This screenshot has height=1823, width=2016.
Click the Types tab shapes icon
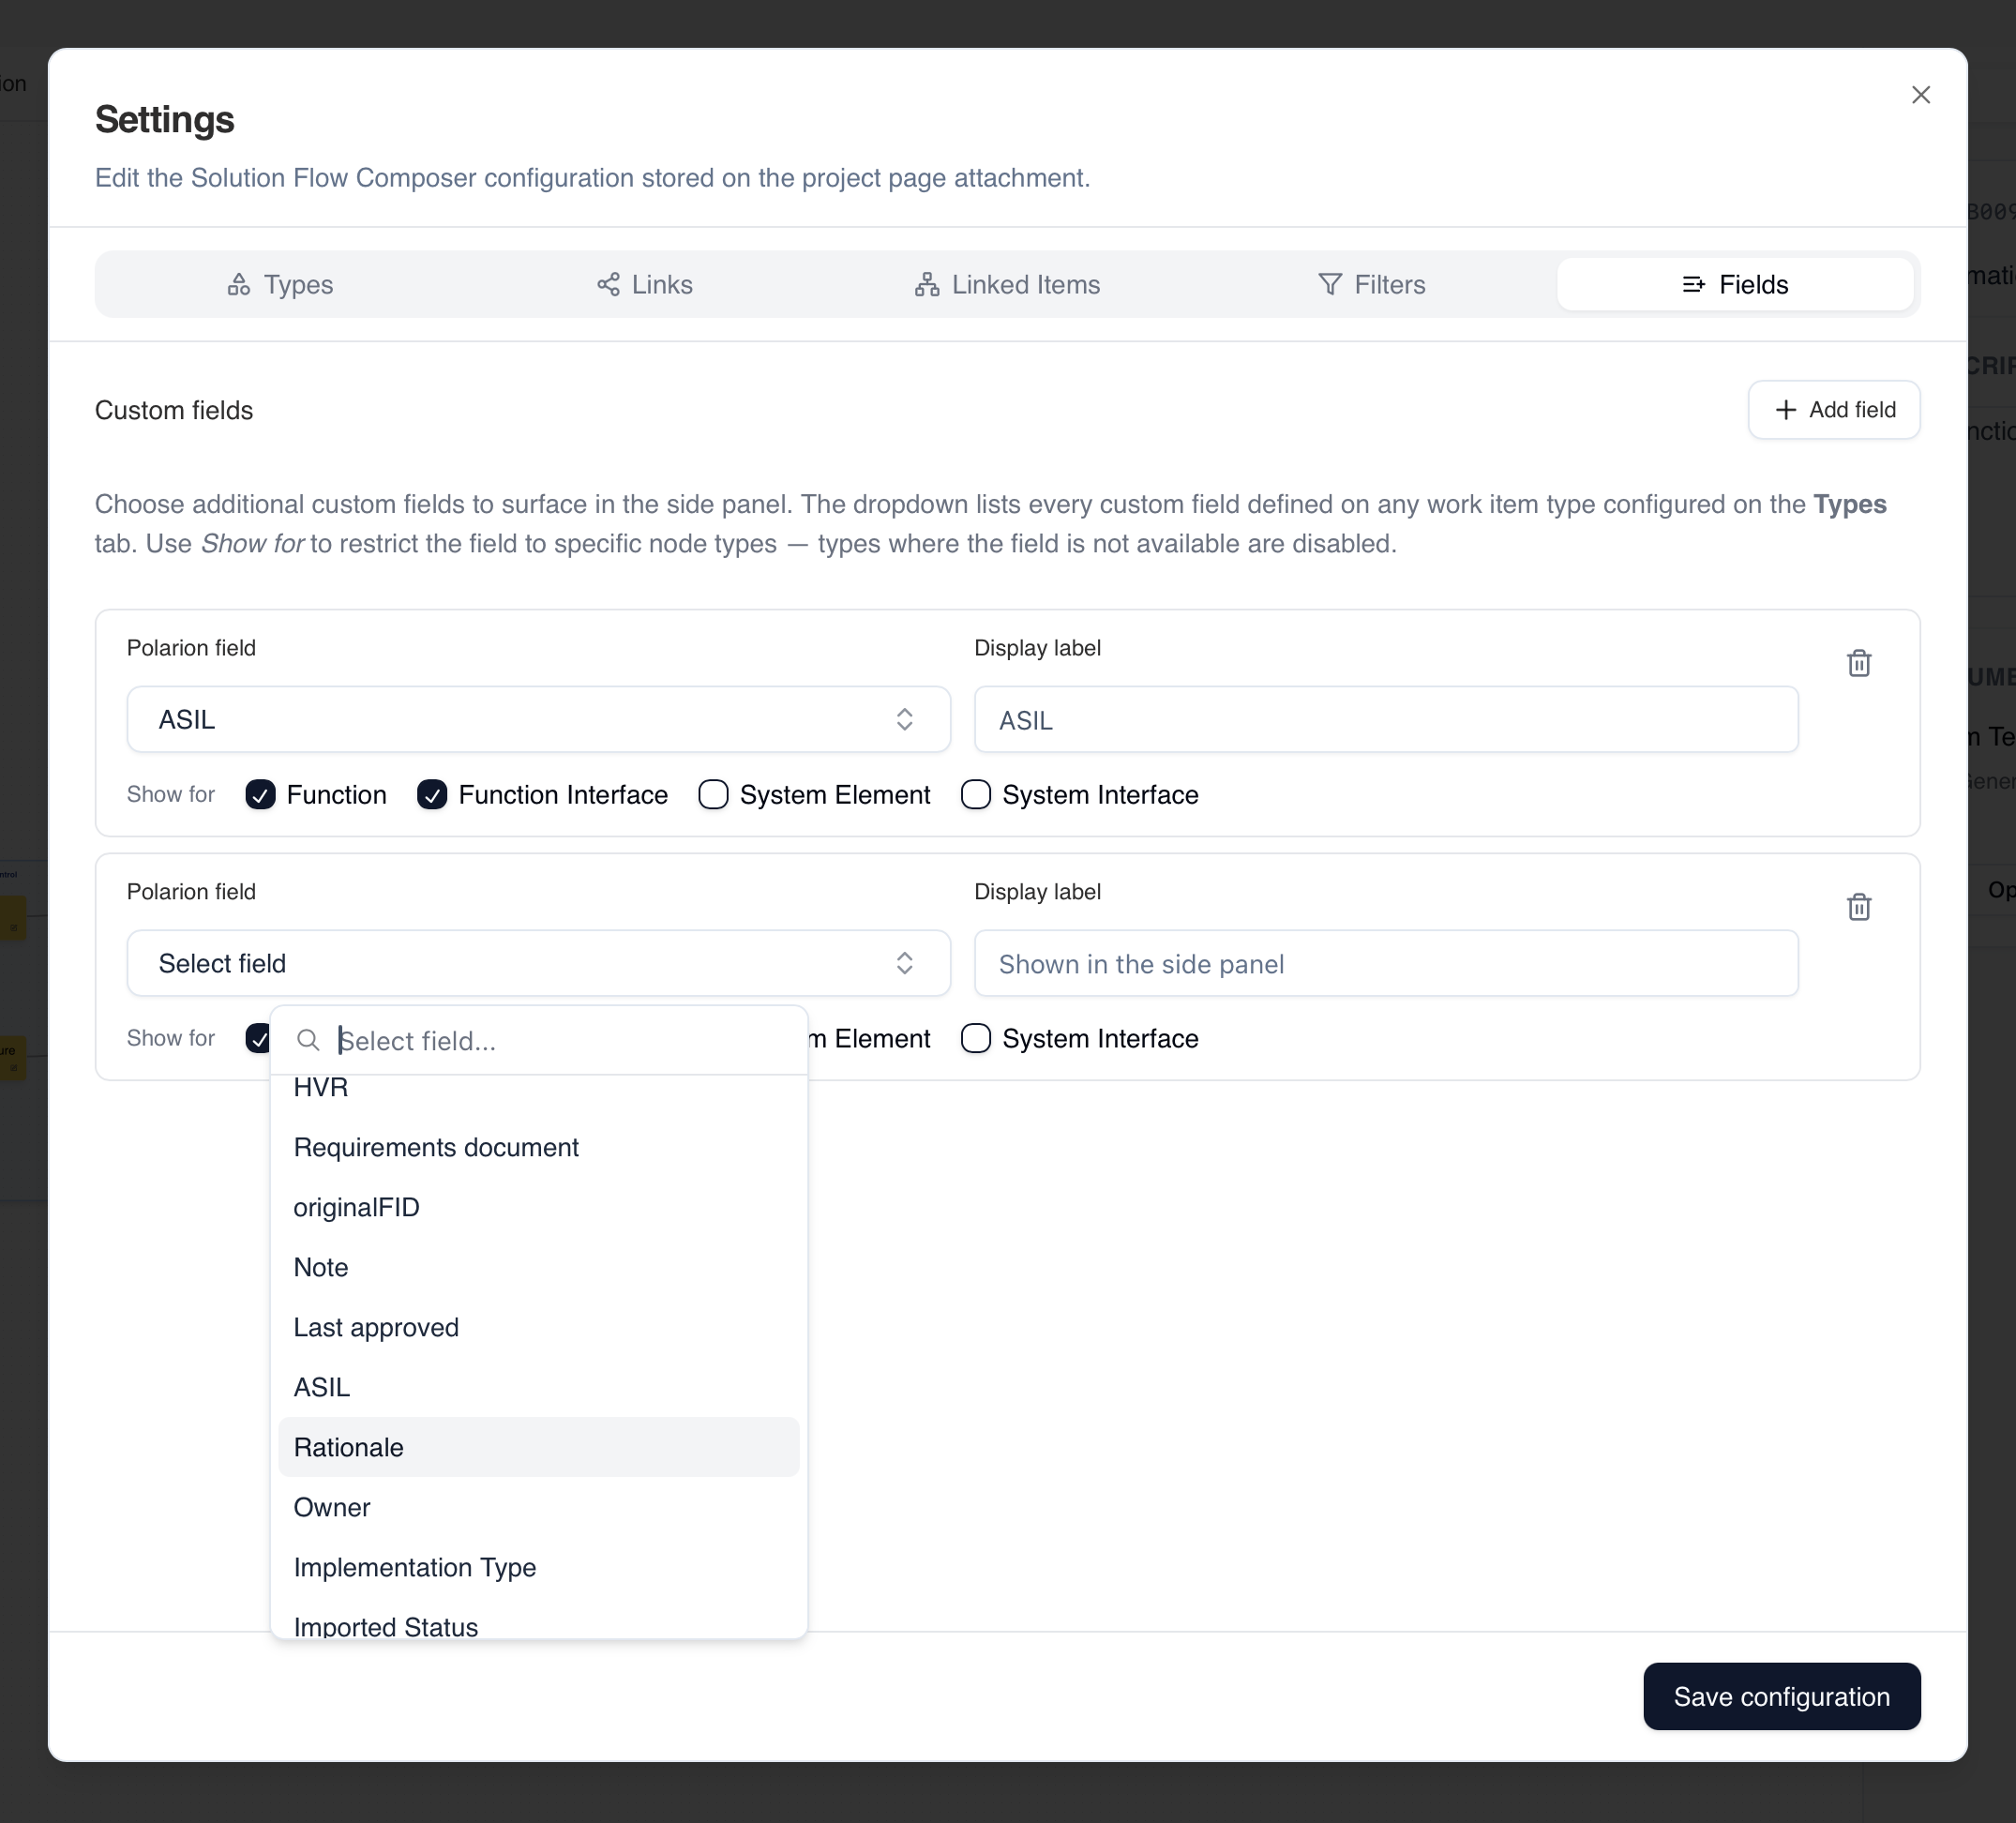(238, 285)
